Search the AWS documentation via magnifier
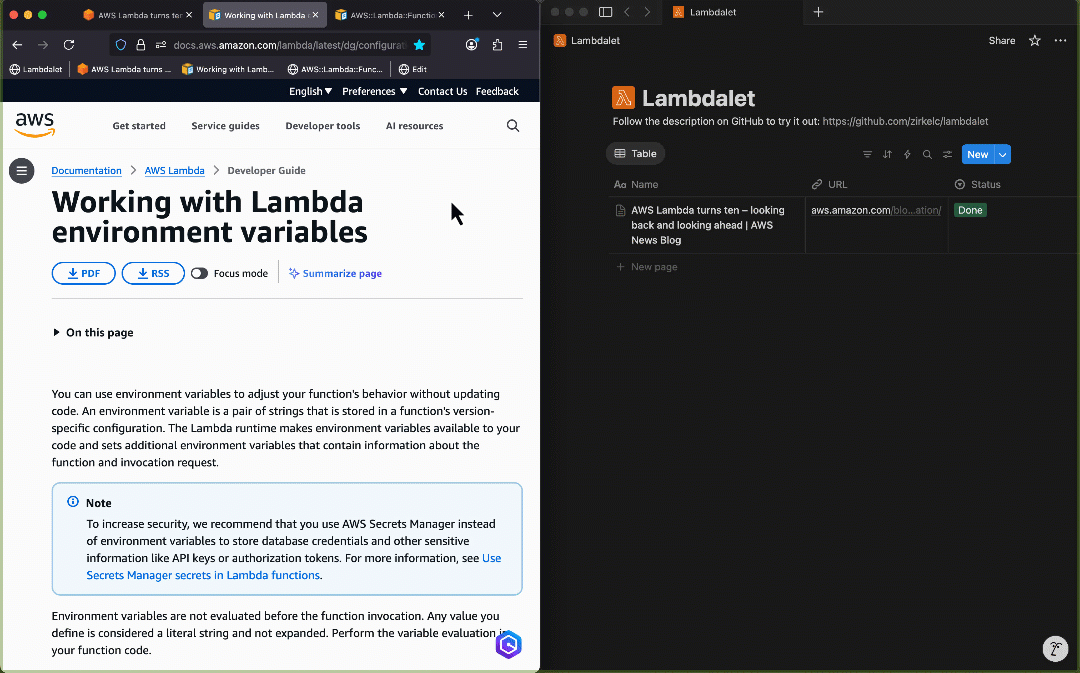 click(x=513, y=125)
